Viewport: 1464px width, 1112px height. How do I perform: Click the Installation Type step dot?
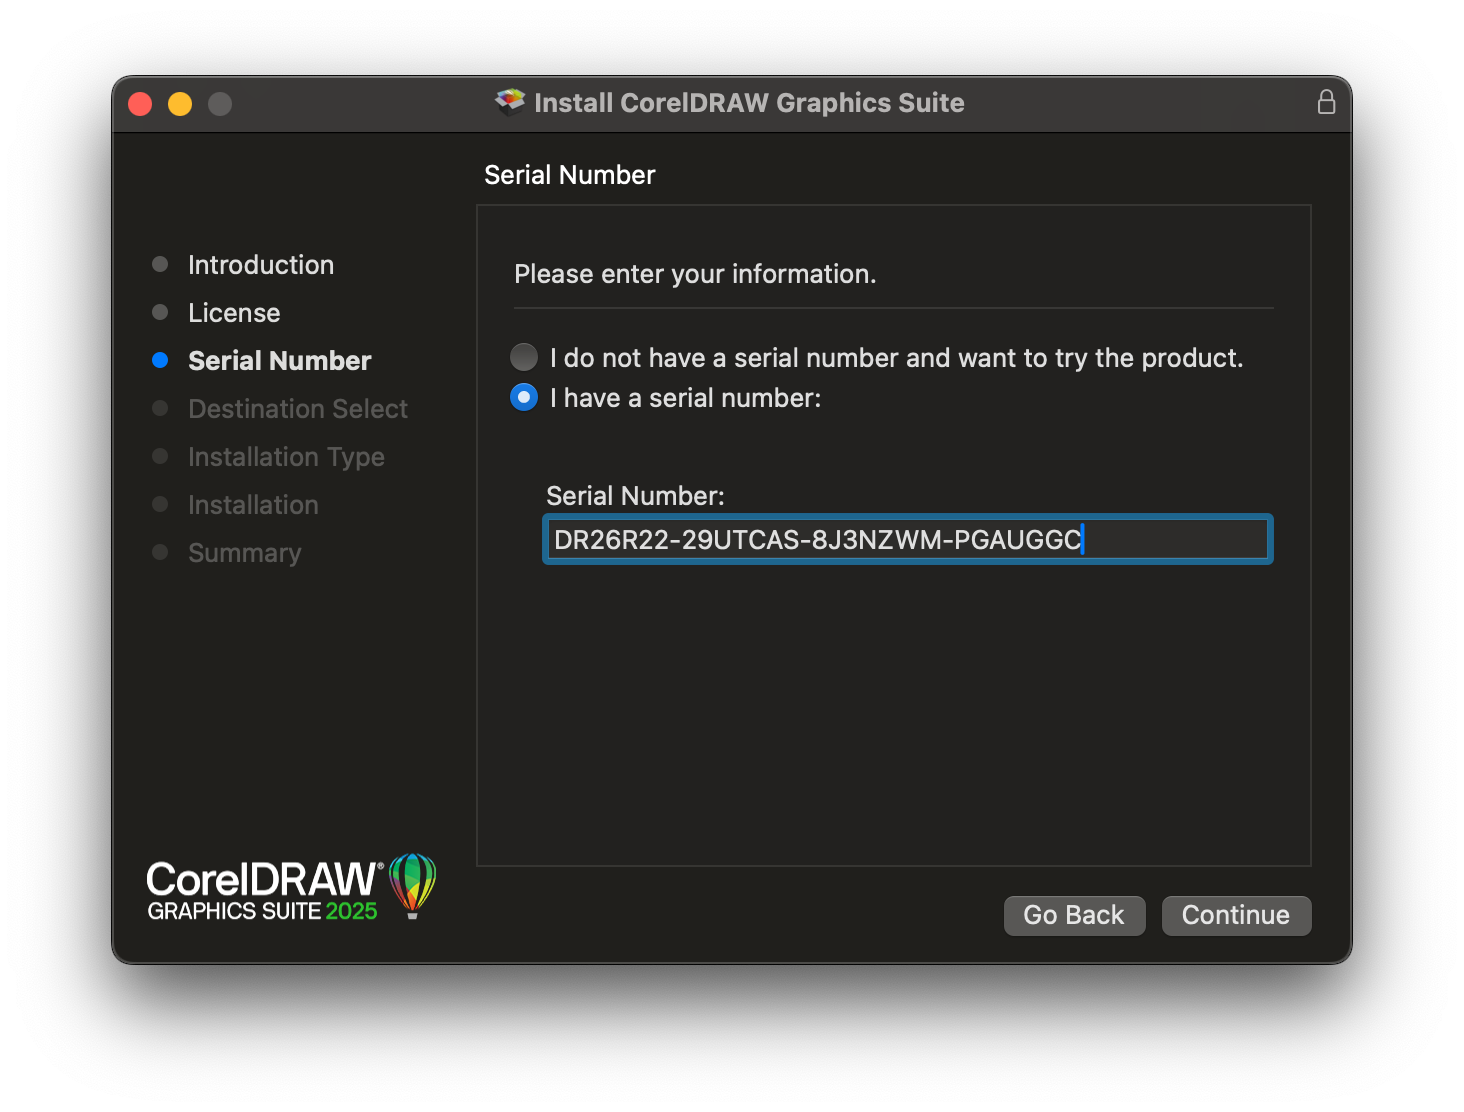pos(160,456)
